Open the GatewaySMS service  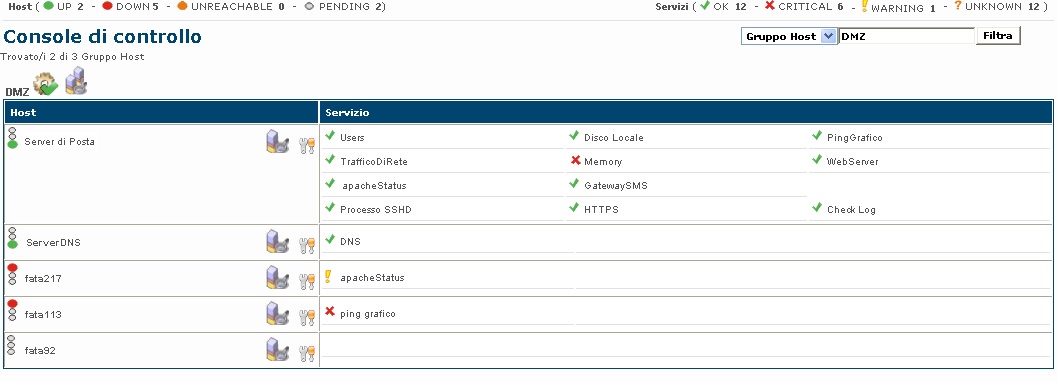coord(616,185)
